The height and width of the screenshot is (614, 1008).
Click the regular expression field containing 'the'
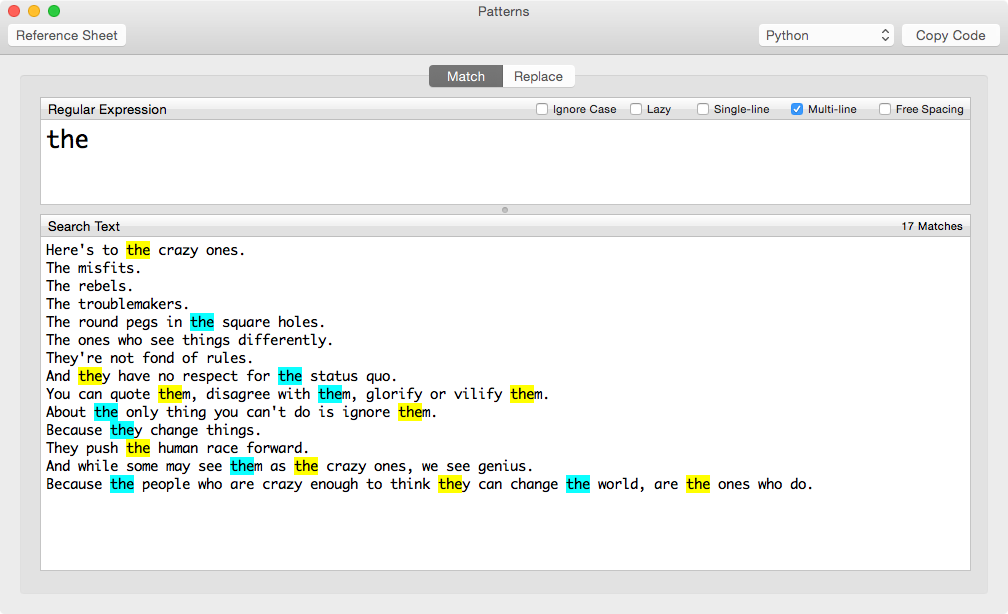[x=505, y=162]
